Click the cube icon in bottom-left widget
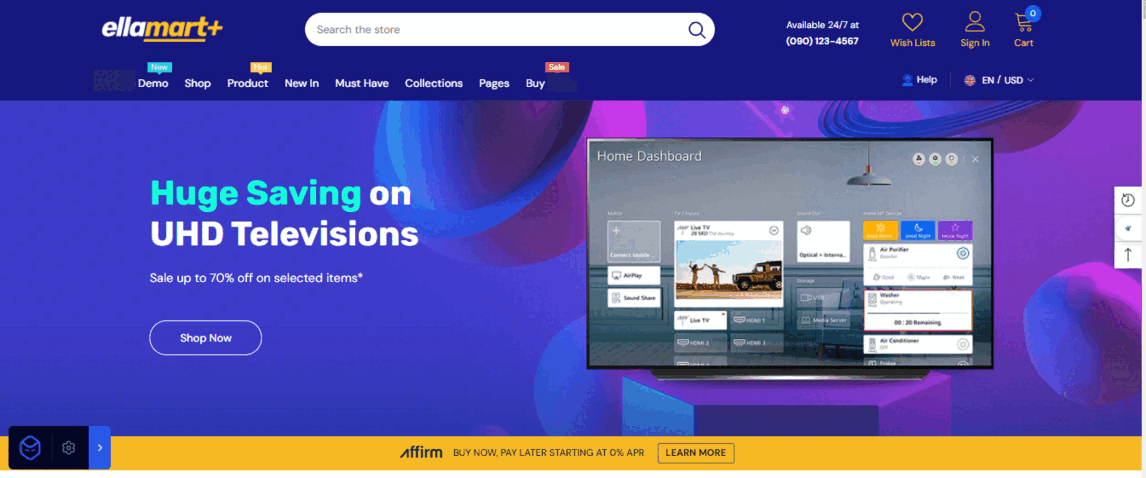This screenshot has height=478, width=1146. click(31, 447)
